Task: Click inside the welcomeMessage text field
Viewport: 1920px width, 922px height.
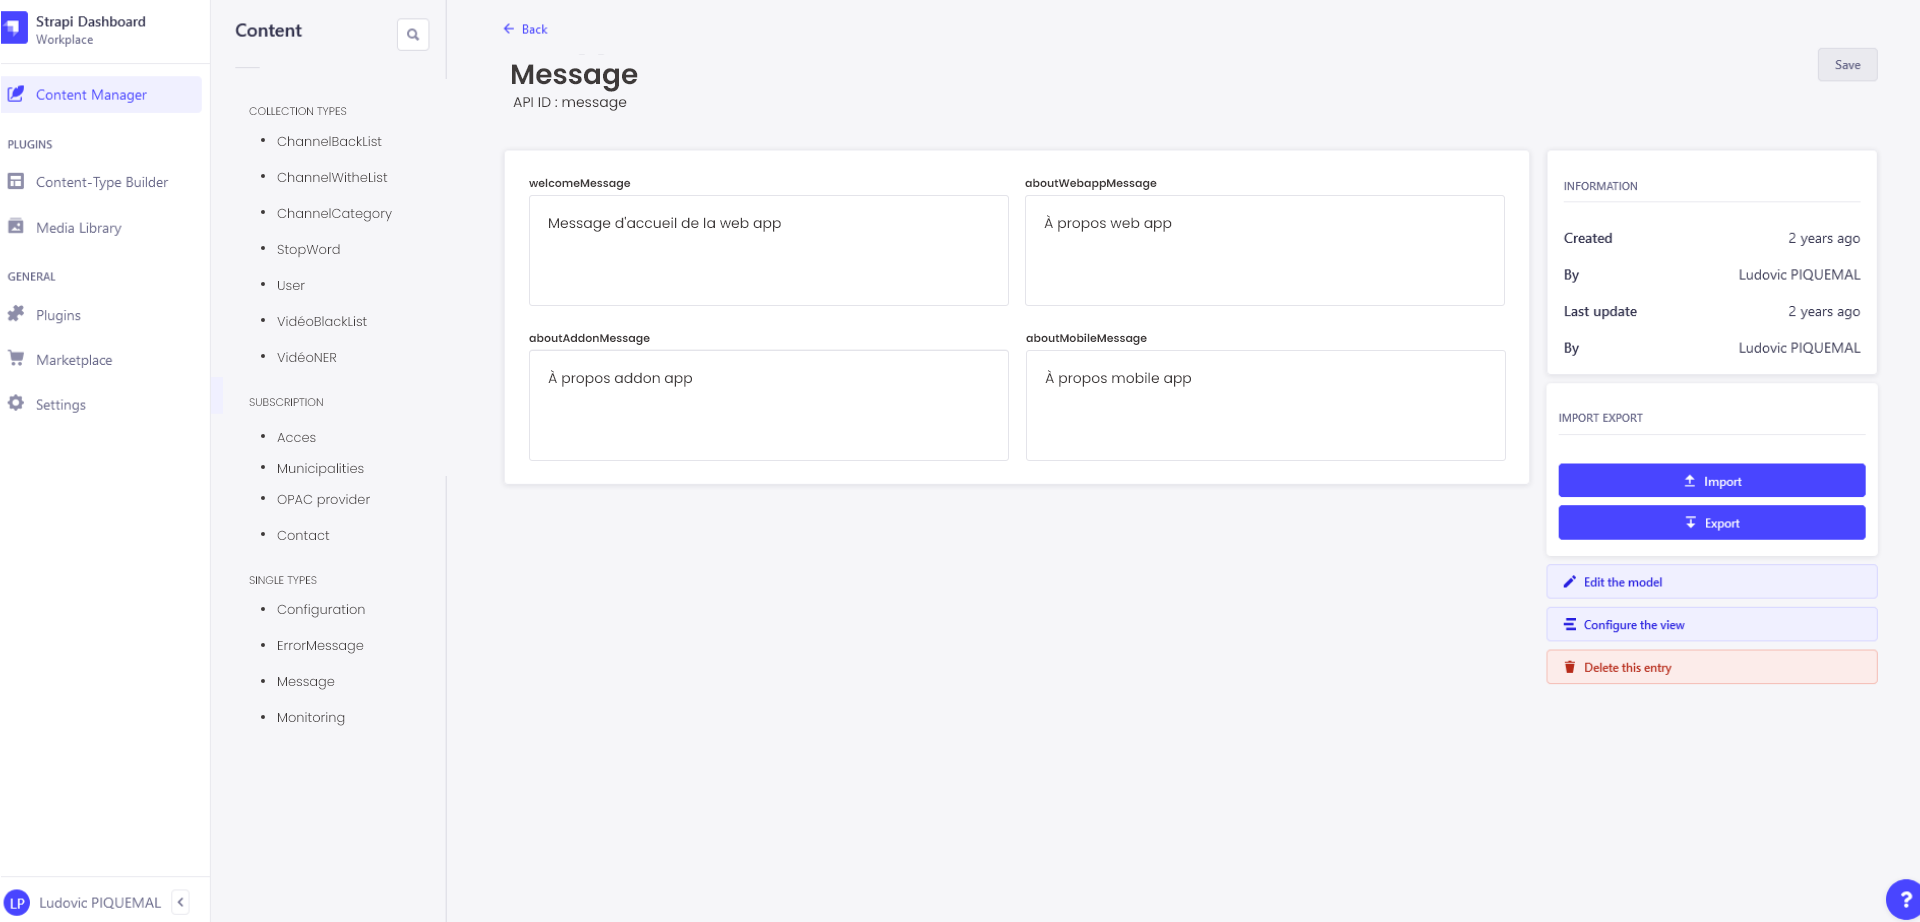Action: click(x=768, y=250)
